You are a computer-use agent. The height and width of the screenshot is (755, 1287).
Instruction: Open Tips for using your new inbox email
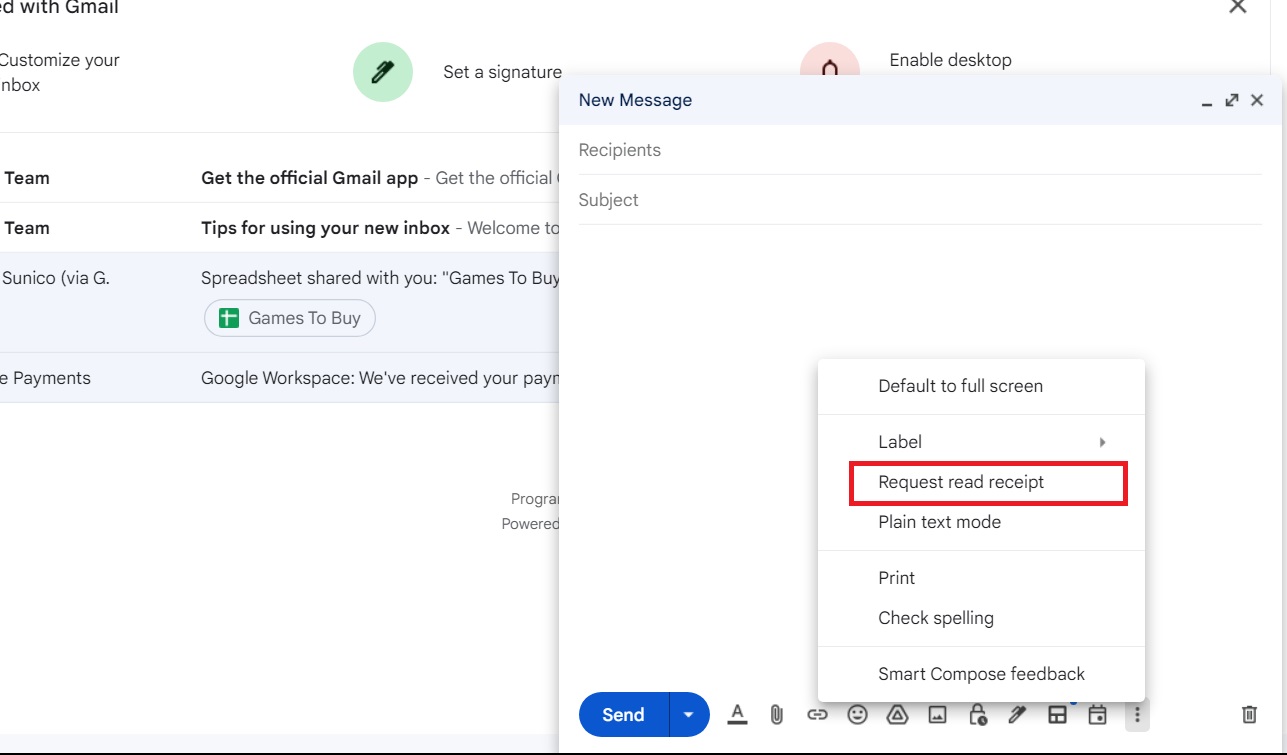click(x=280, y=228)
